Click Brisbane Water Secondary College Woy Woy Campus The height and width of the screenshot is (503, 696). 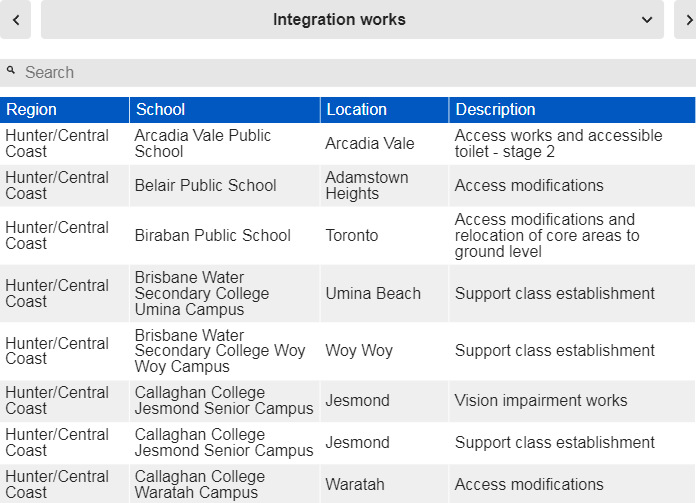pos(220,351)
